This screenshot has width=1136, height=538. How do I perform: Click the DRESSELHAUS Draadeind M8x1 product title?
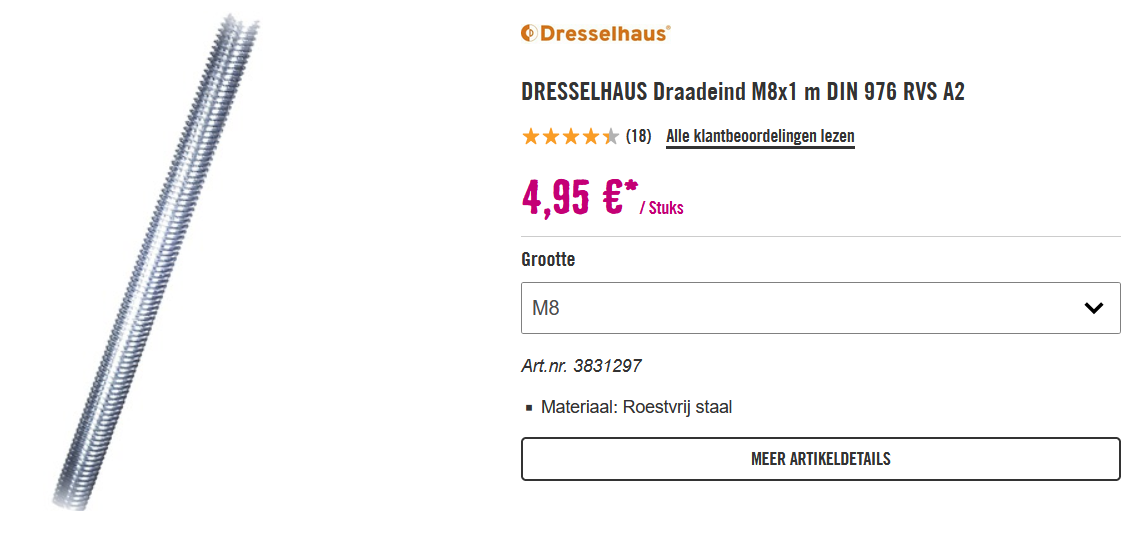tap(743, 92)
